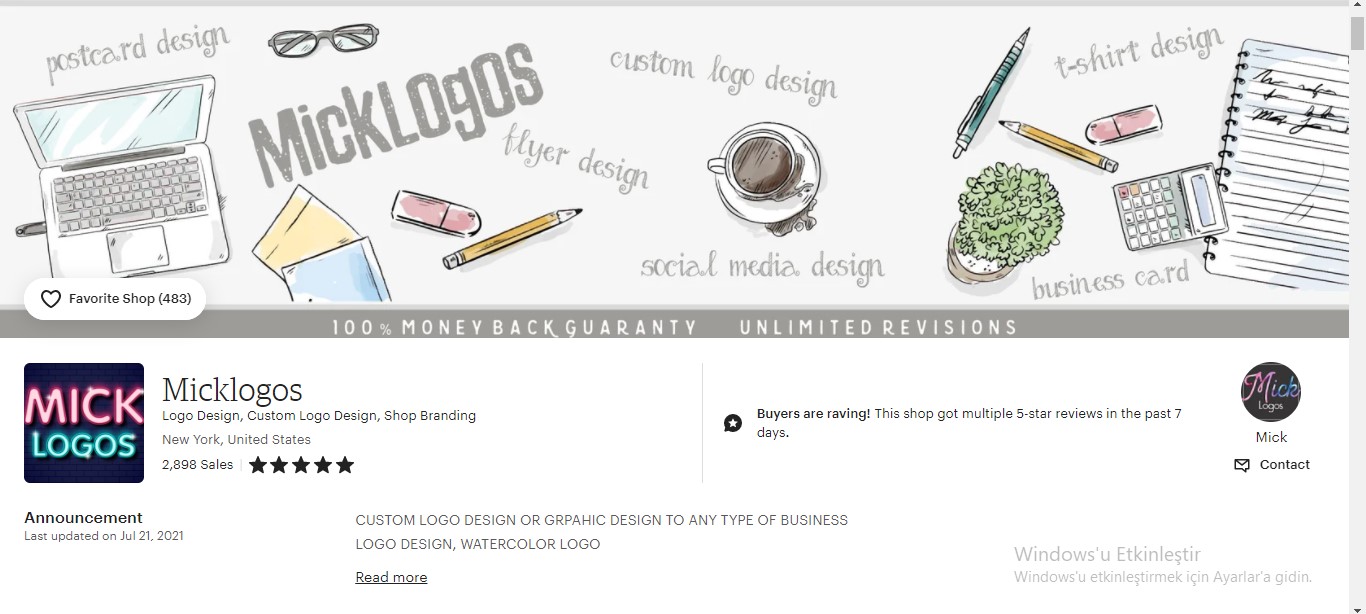Viewport: 1366px width, 614px height.
Task: Click Mick's round owner avatar
Action: (1271, 392)
